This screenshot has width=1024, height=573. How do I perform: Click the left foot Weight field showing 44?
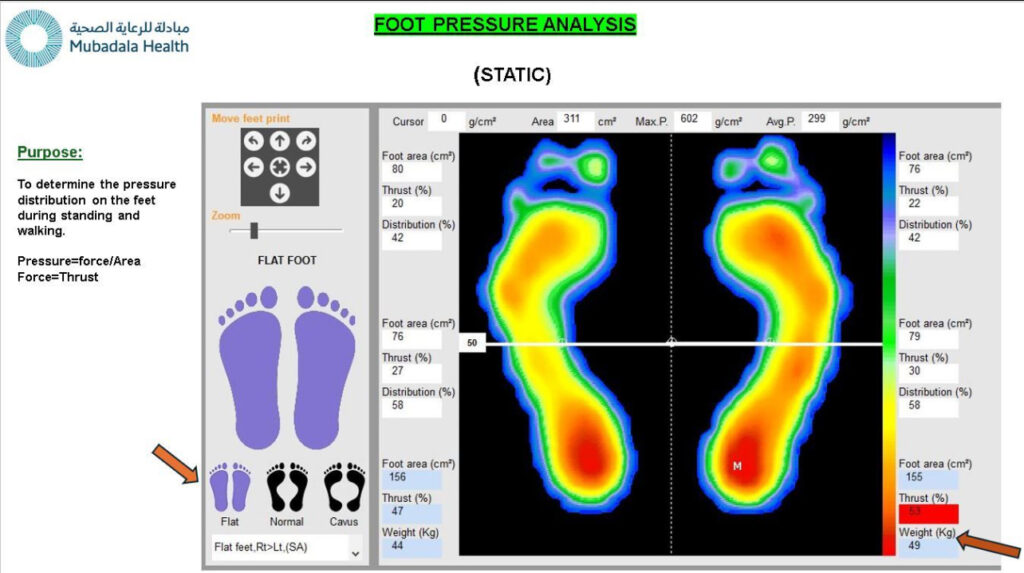tap(410, 548)
